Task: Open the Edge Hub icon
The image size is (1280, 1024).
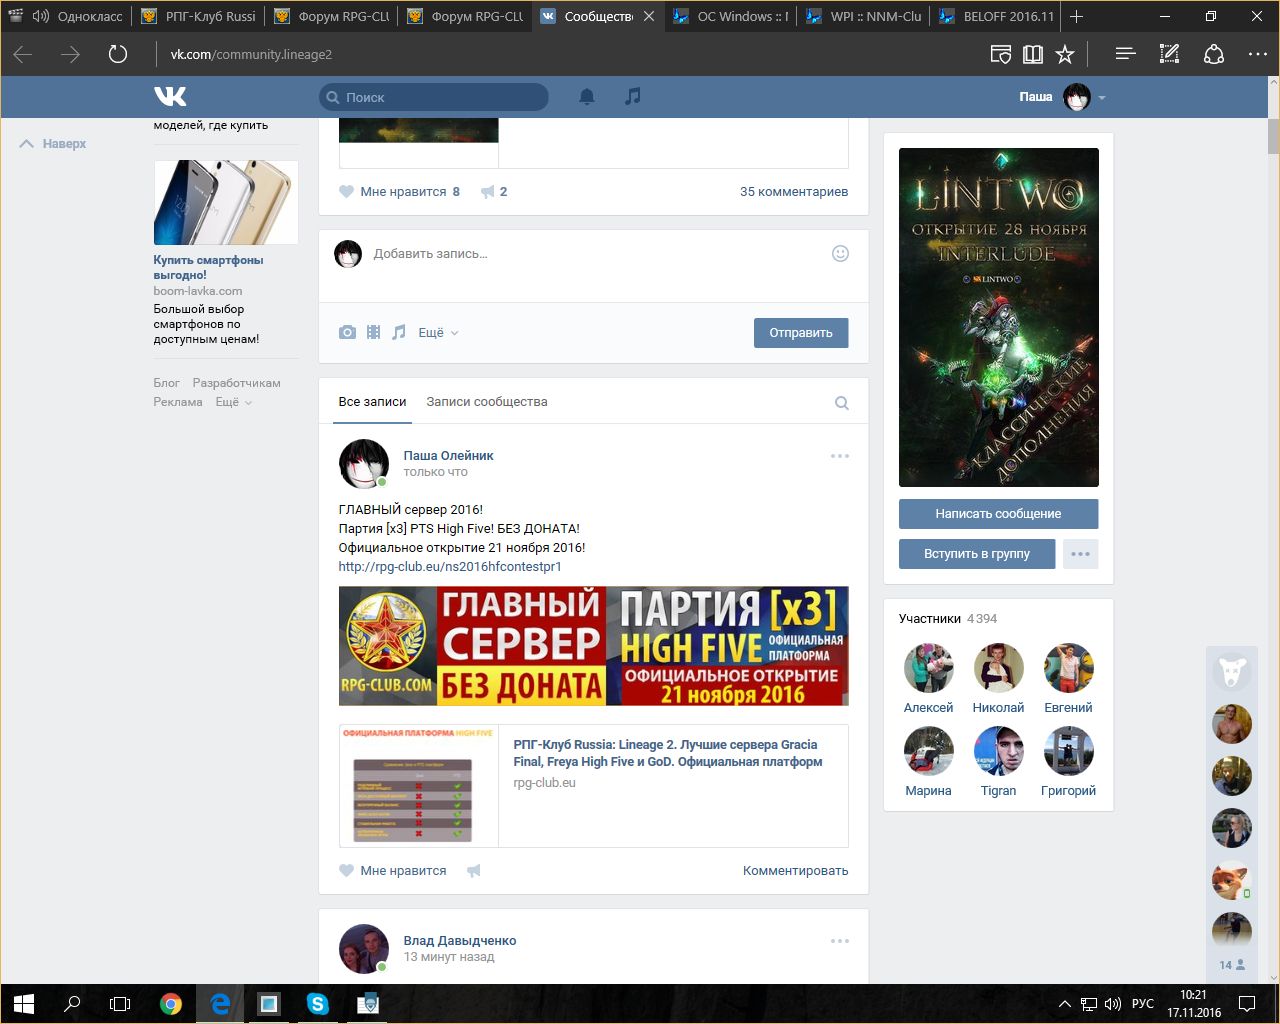Action: coord(1125,54)
